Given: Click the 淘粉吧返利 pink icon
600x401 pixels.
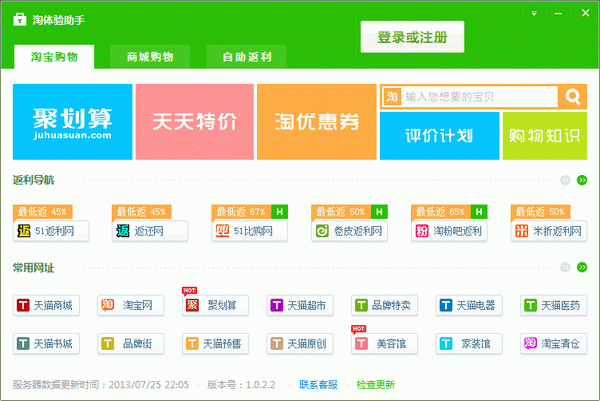Looking at the screenshot, I should [422, 231].
